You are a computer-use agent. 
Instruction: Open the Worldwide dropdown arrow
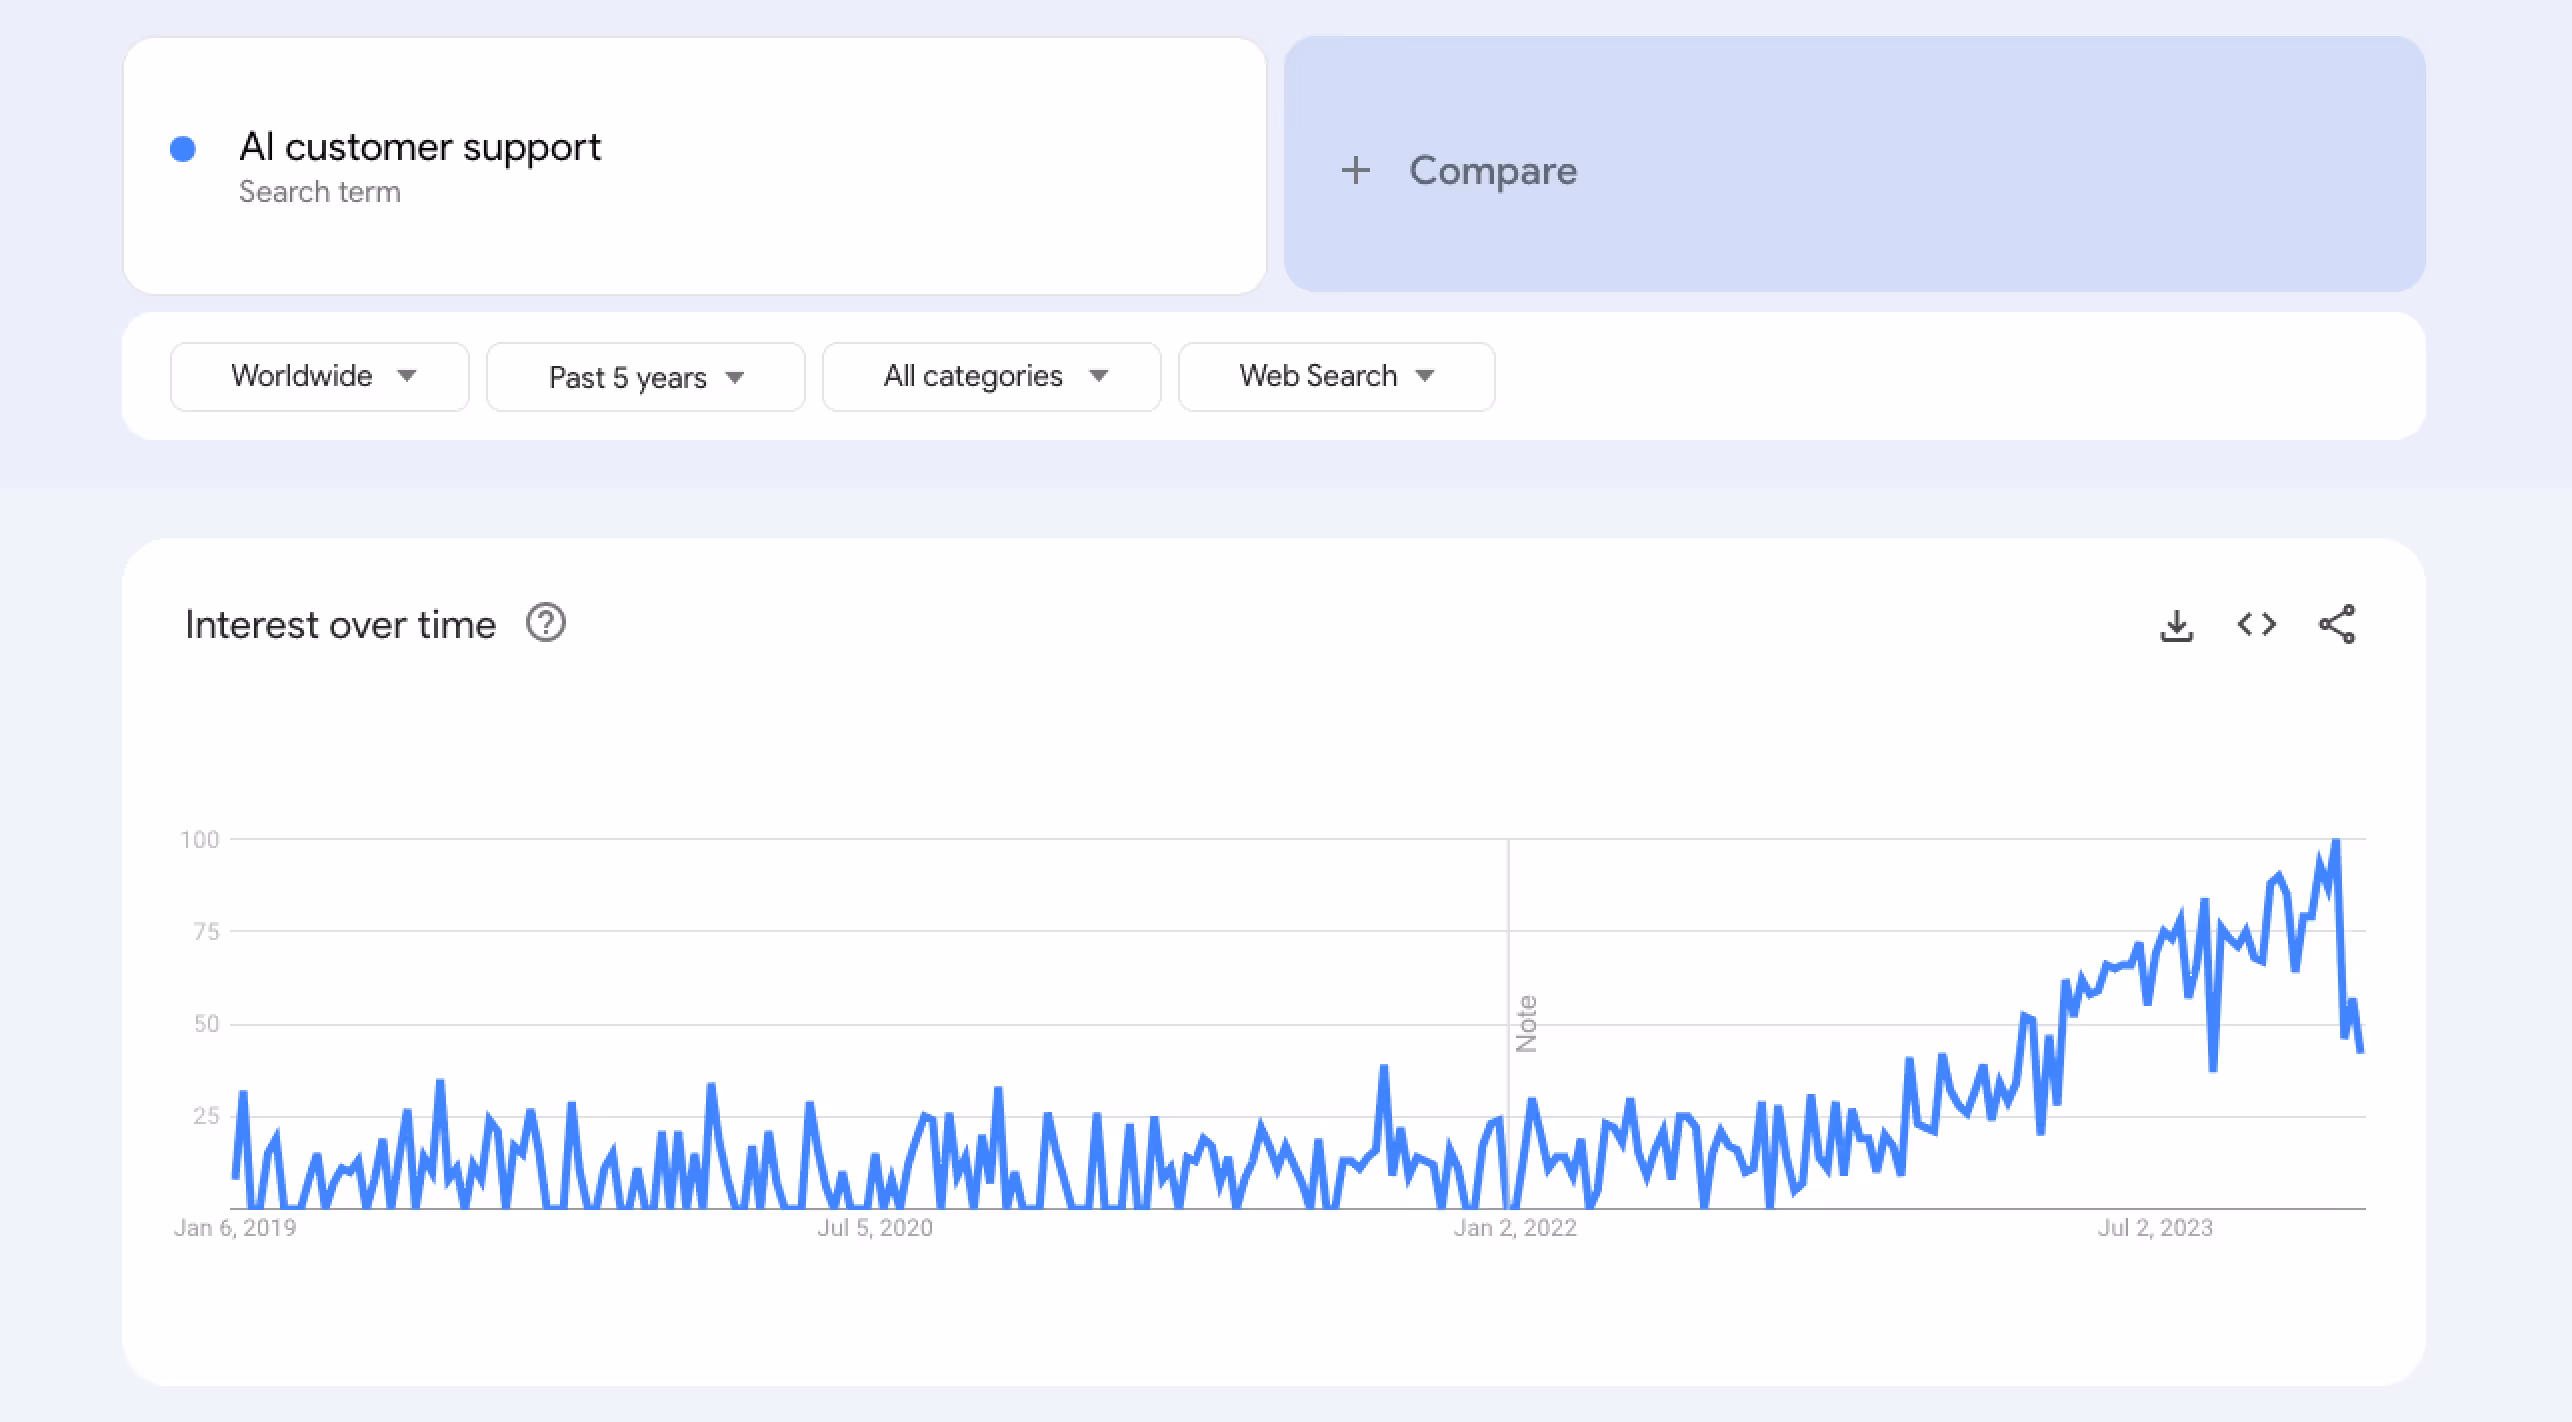[x=407, y=377]
